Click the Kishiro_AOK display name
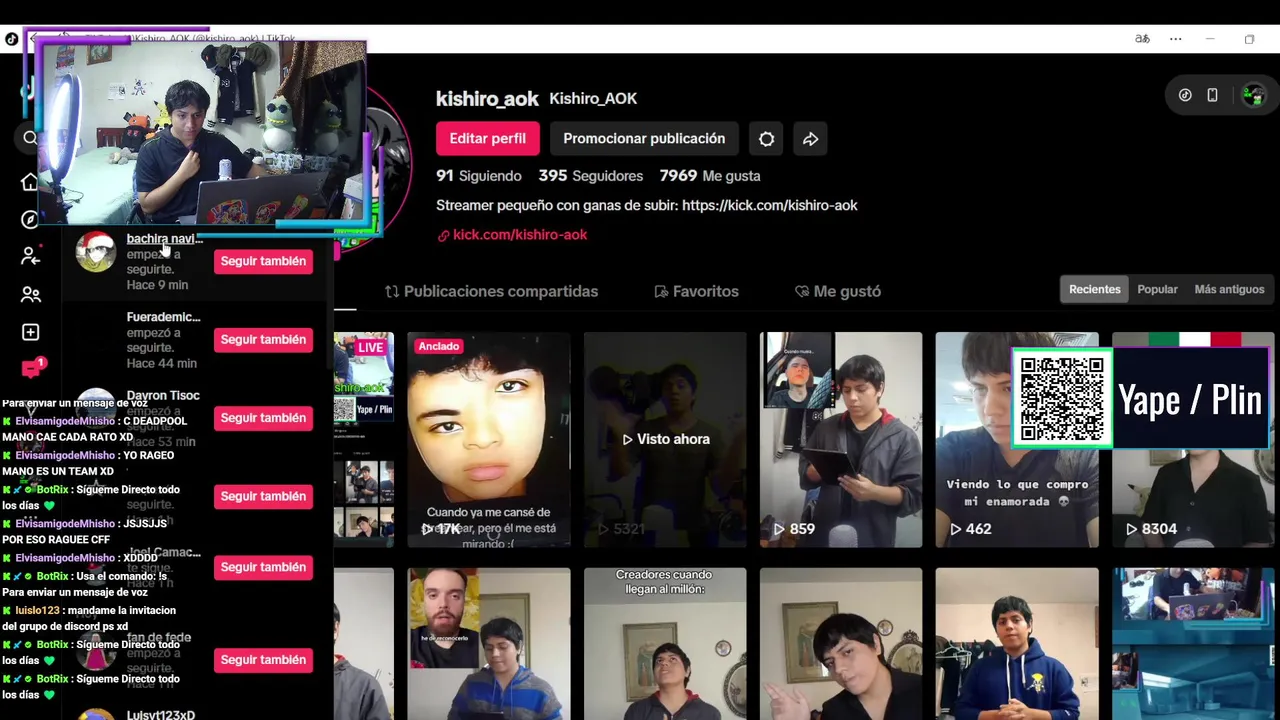 [593, 99]
